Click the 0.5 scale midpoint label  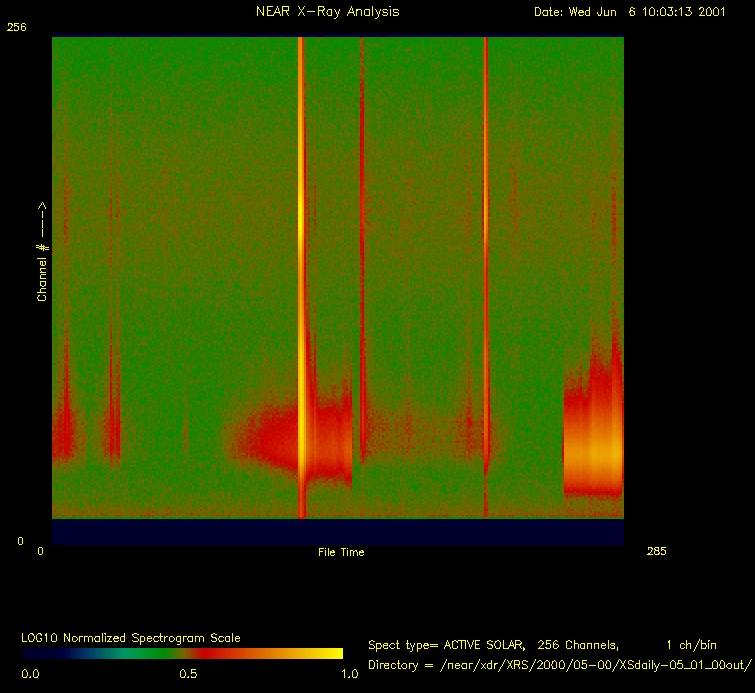(x=187, y=674)
